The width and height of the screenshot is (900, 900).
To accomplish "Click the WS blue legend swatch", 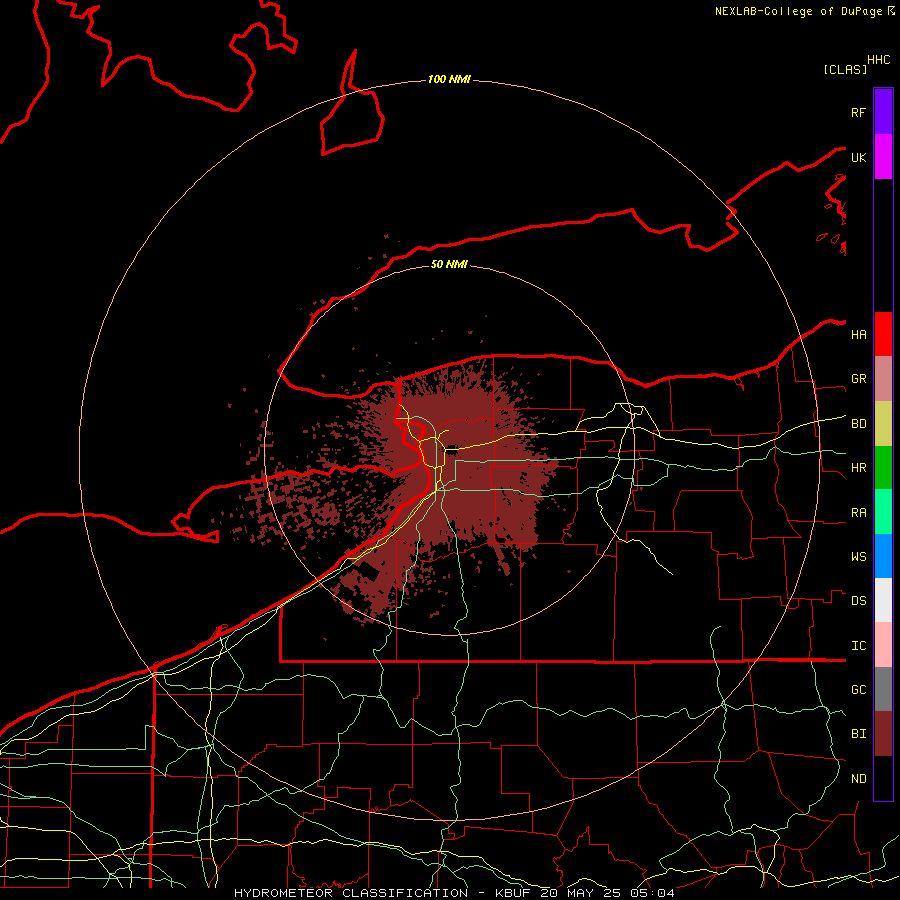I will (883, 556).
